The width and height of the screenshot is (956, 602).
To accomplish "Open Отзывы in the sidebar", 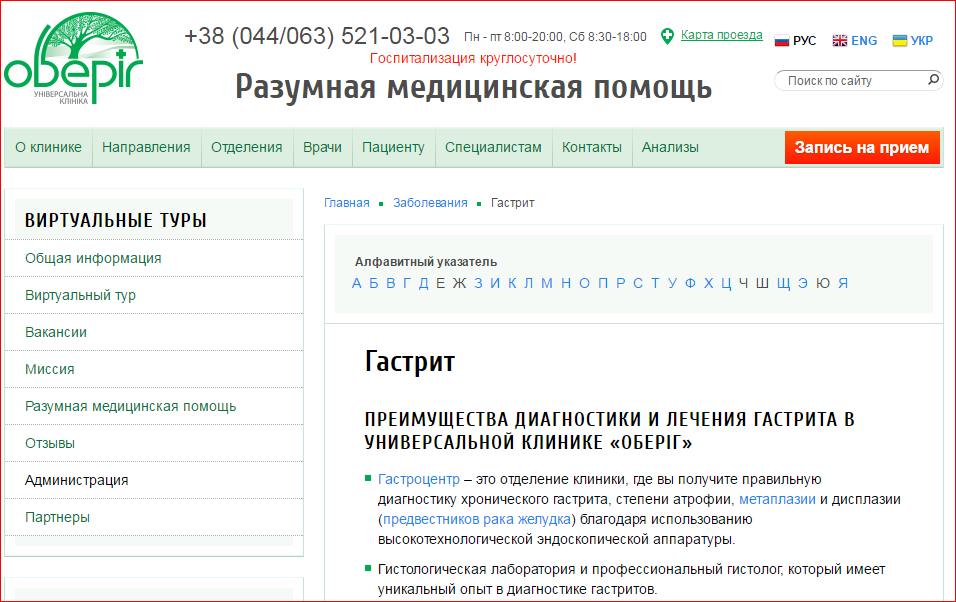I will pyautogui.click(x=50, y=443).
